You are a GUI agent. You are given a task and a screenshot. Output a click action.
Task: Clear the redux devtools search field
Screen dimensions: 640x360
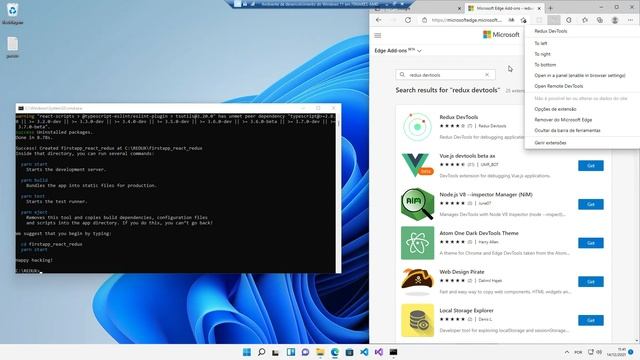tap(487, 75)
